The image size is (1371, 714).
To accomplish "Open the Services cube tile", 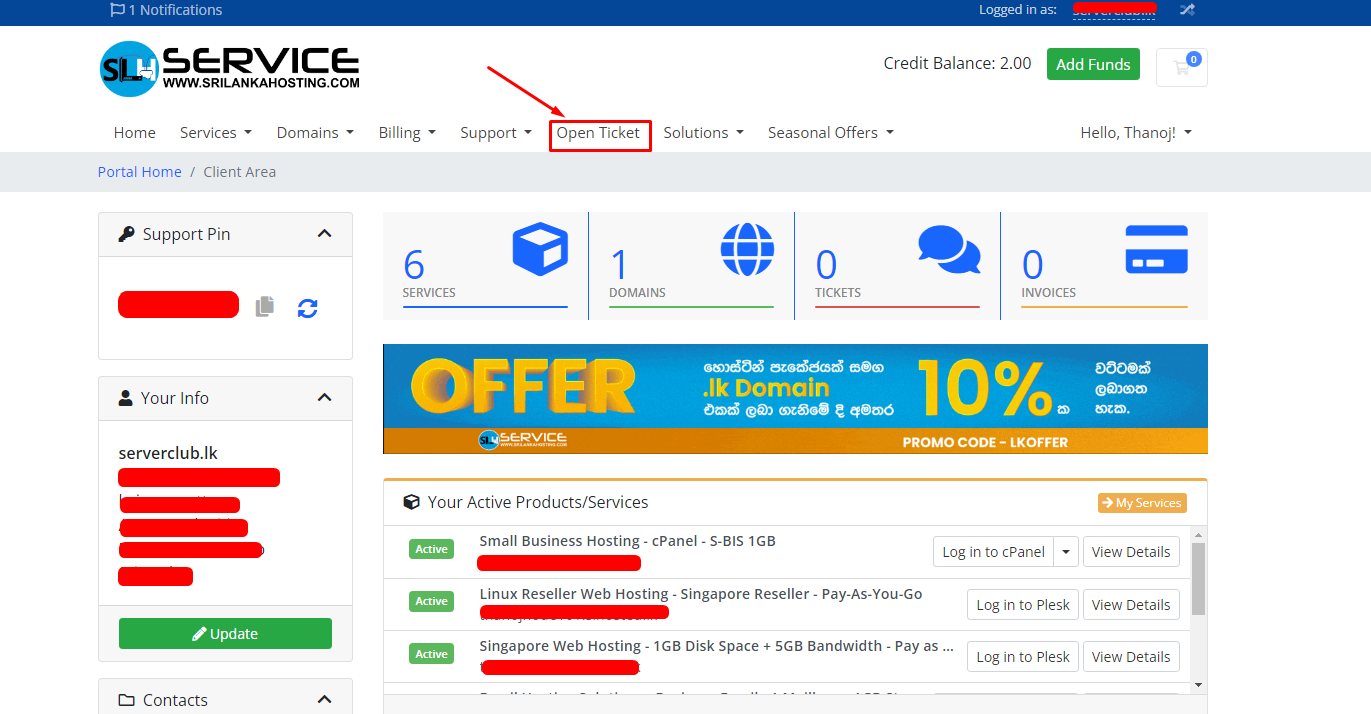I will (x=485, y=266).
